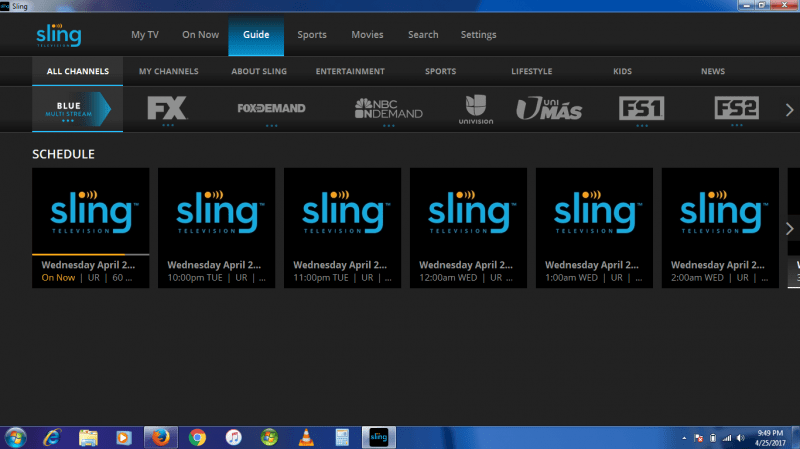Screen dimensions: 800x449
Task: Open the 11:00pm TUE schedule card
Action: click(x=343, y=228)
